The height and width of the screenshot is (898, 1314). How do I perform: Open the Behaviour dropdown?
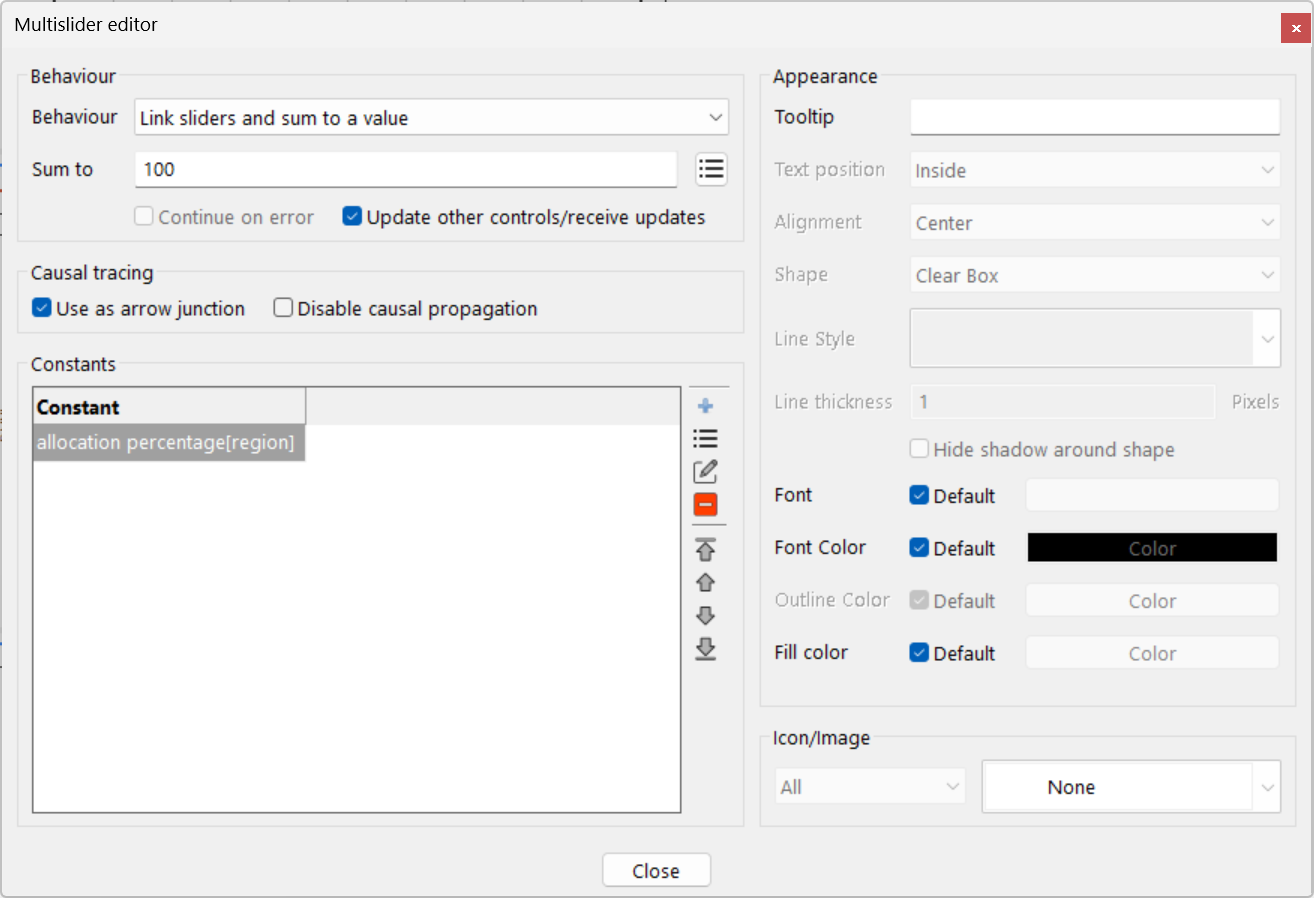[430, 117]
